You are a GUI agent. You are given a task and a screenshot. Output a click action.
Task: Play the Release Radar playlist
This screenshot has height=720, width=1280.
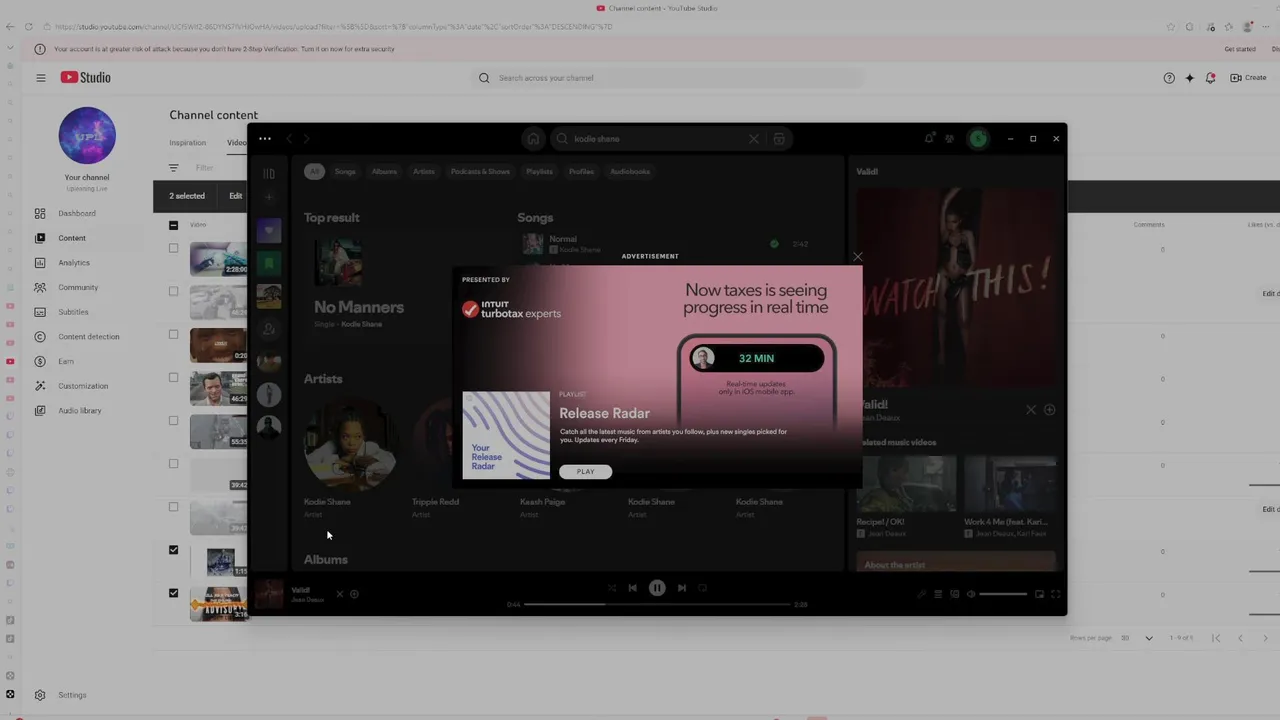pos(585,472)
